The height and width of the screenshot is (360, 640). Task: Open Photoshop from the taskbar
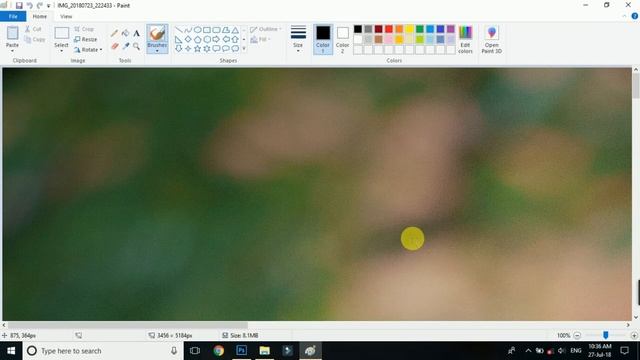pos(241,351)
